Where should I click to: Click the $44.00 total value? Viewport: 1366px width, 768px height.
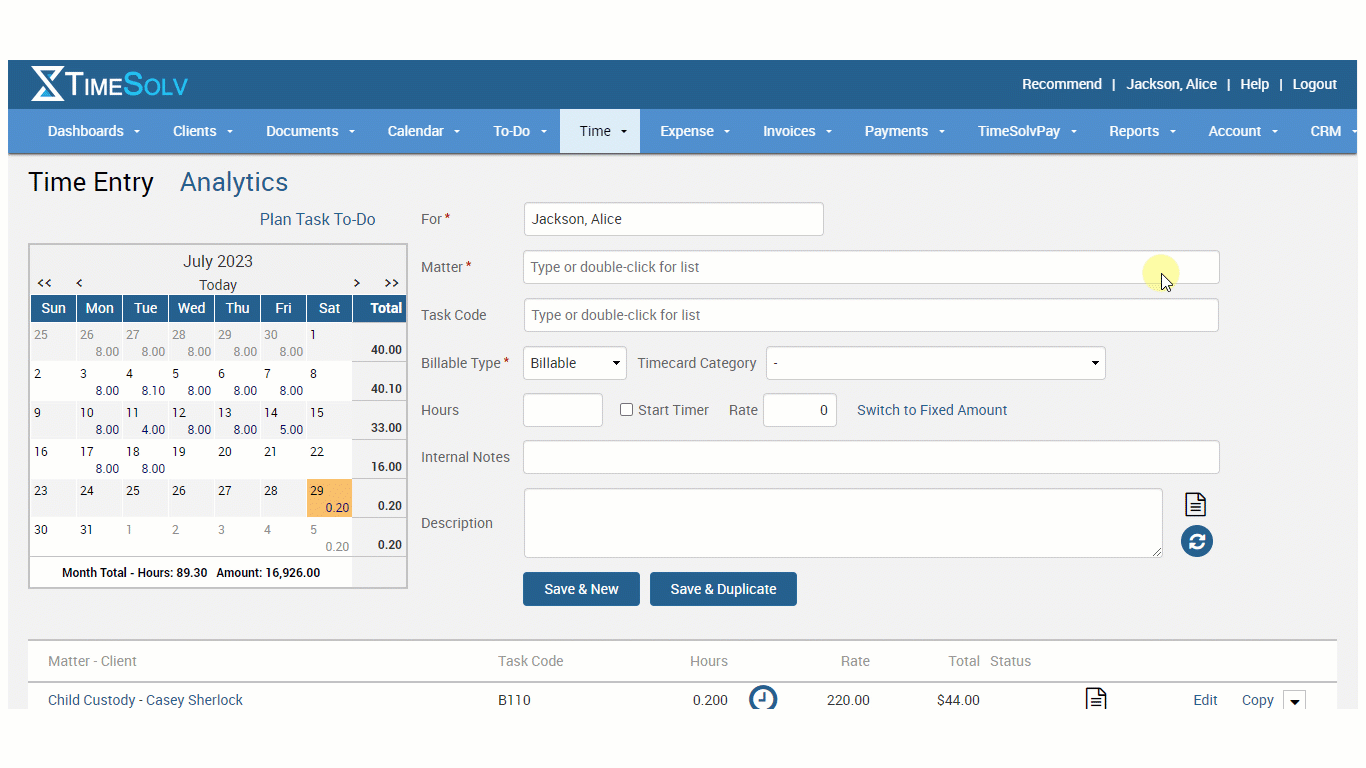tap(958, 700)
